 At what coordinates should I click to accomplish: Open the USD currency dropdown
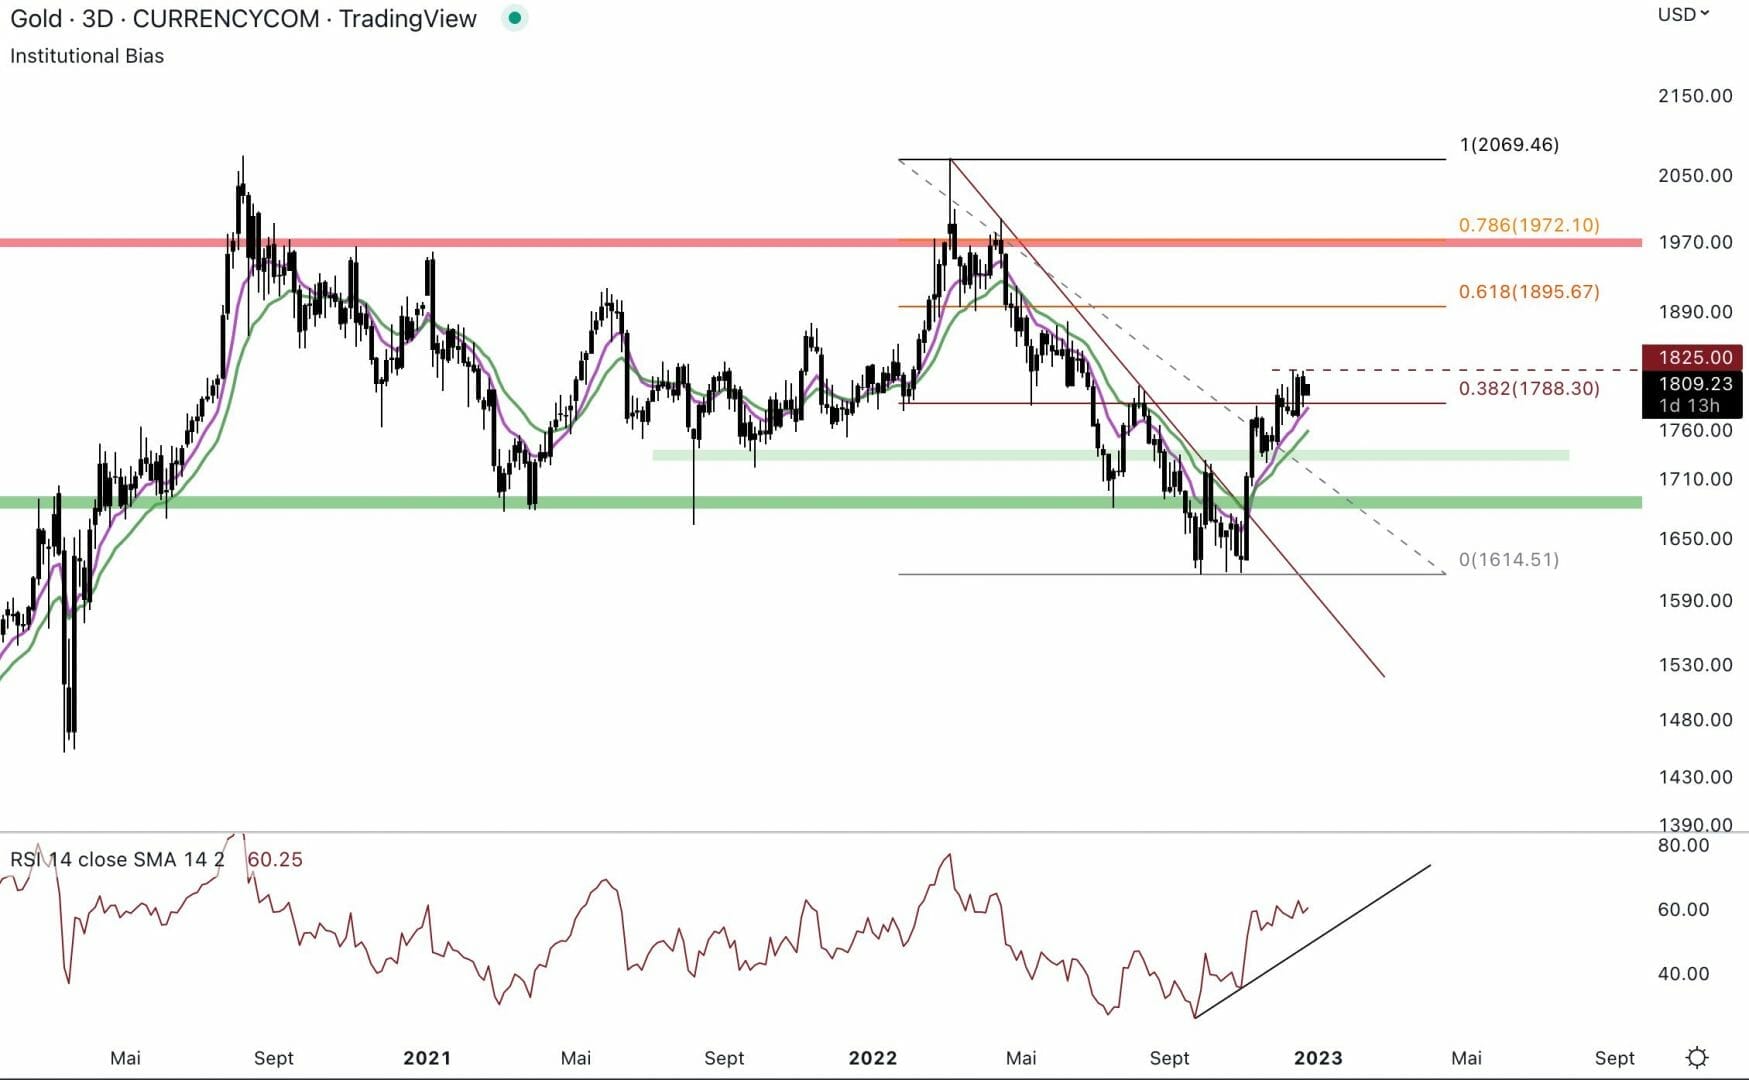point(1683,14)
